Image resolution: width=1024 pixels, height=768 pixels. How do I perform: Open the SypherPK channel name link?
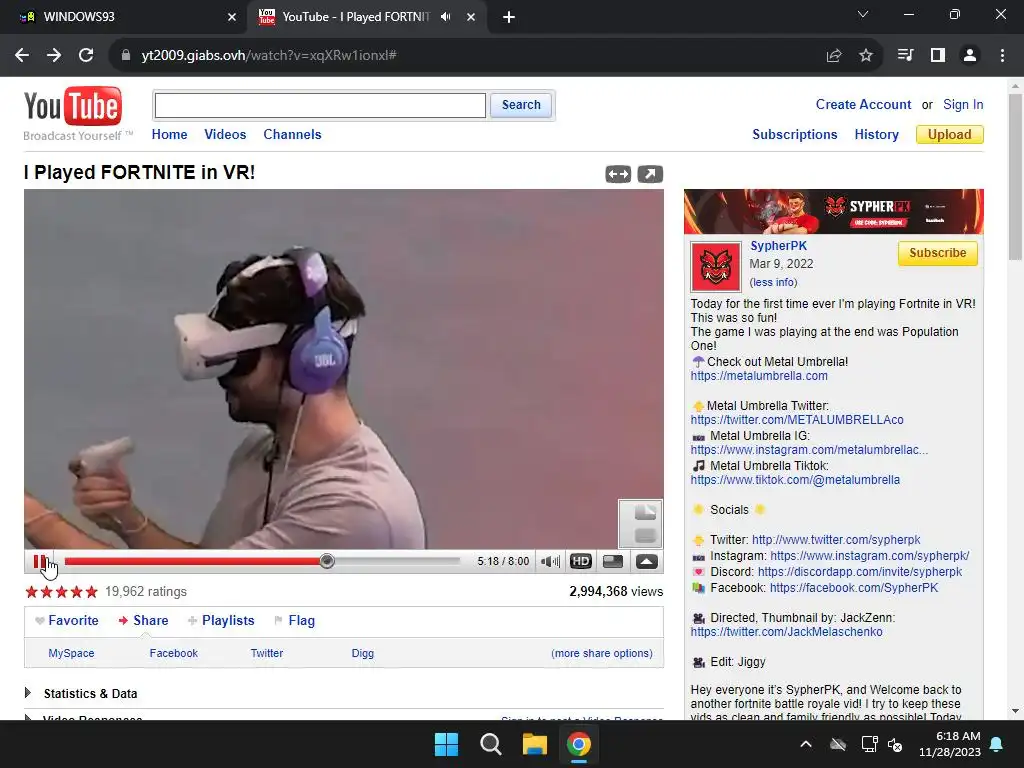pyautogui.click(x=778, y=246)
